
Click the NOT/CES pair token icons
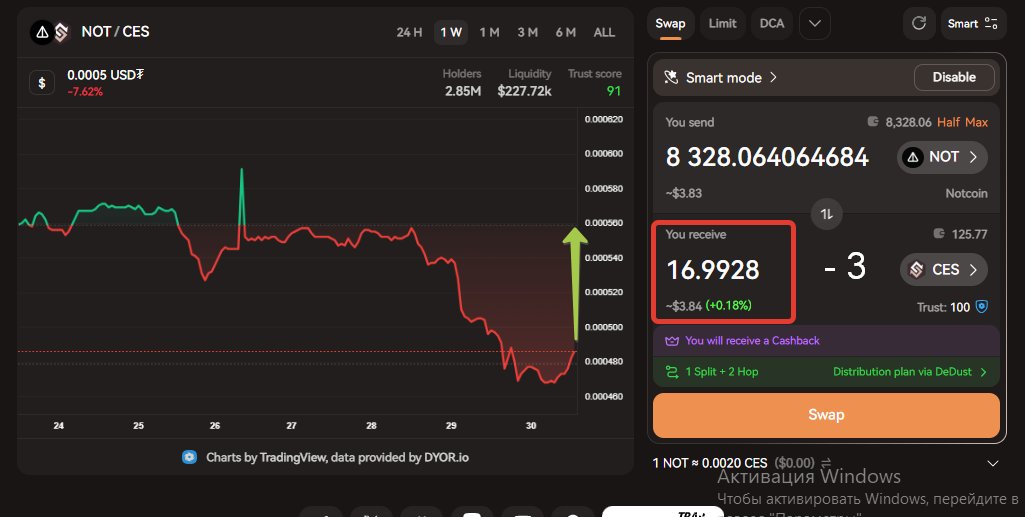tap(51, 31)
